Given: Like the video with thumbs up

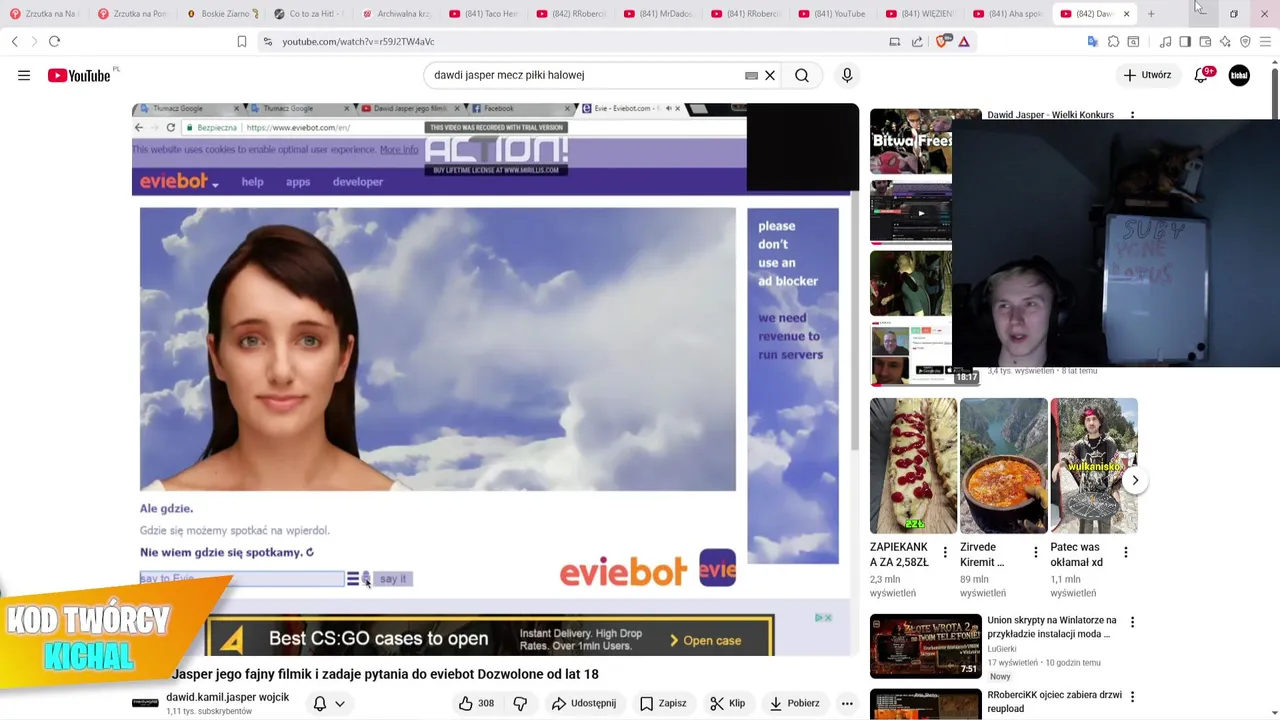Looking at the screenshot, I should [477, 703].
